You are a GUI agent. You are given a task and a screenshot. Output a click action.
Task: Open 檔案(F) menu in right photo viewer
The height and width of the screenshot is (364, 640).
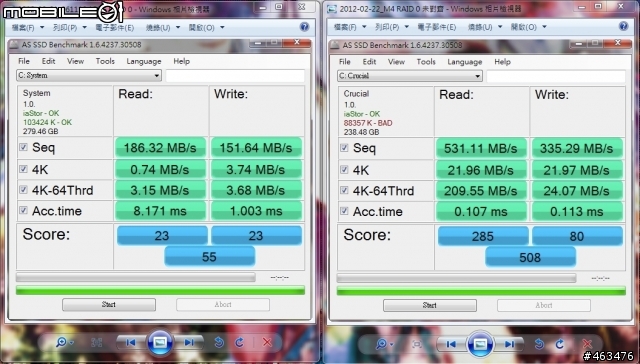pos(349,27)
